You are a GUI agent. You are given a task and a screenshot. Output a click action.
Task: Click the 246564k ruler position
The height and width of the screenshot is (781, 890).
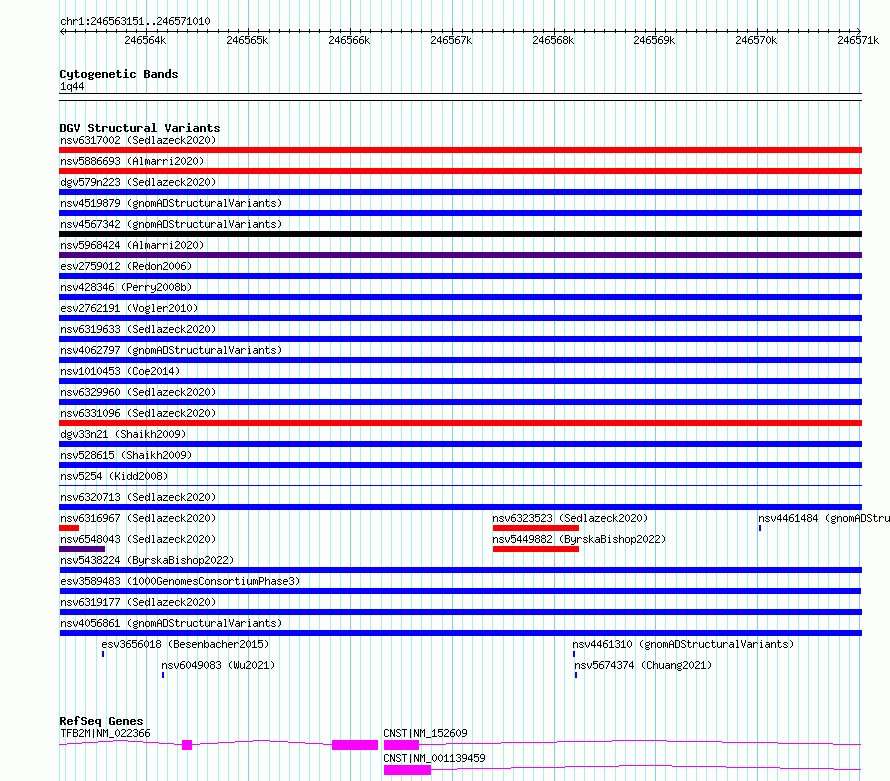coord(145,40)
